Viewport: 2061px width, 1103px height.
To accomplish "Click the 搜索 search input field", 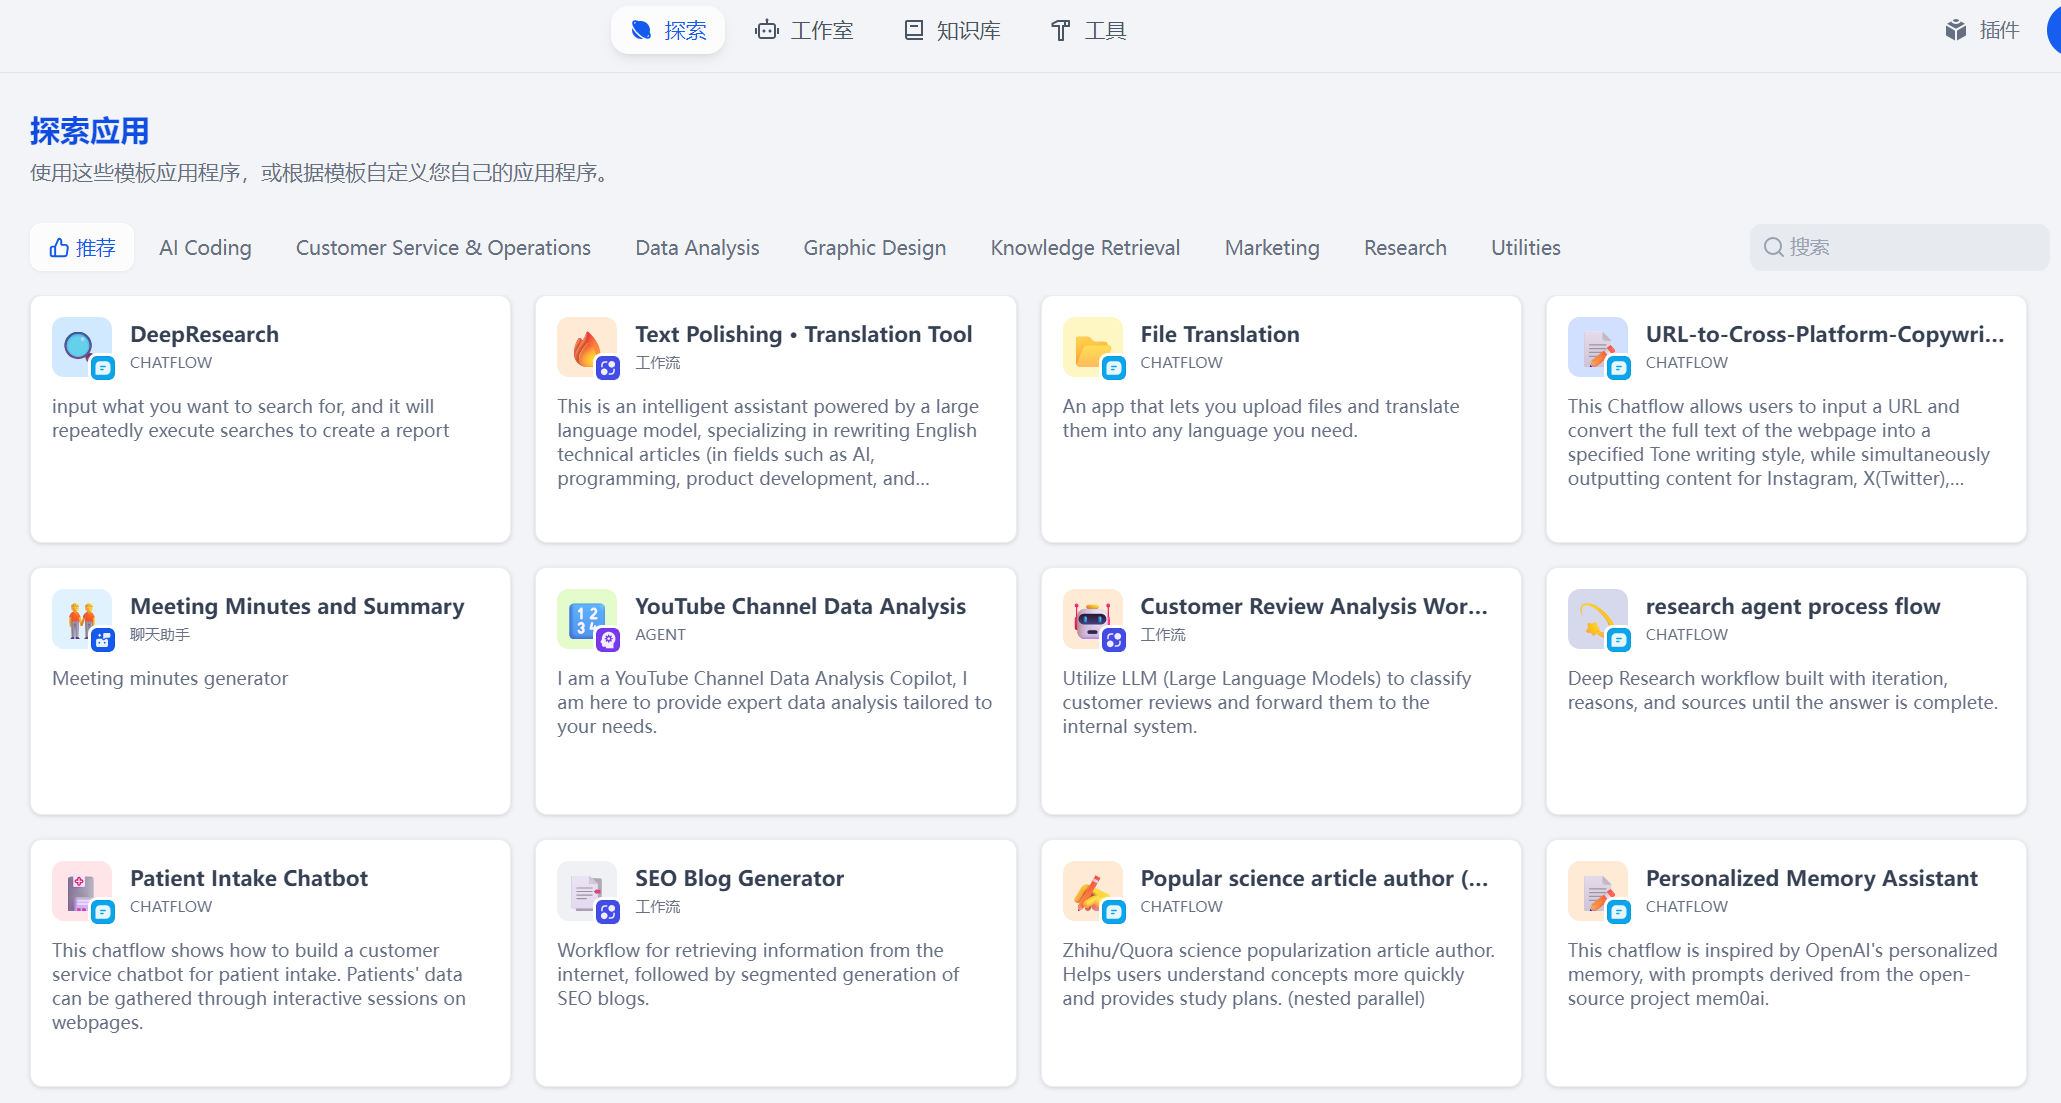I will pos(1910,247).
